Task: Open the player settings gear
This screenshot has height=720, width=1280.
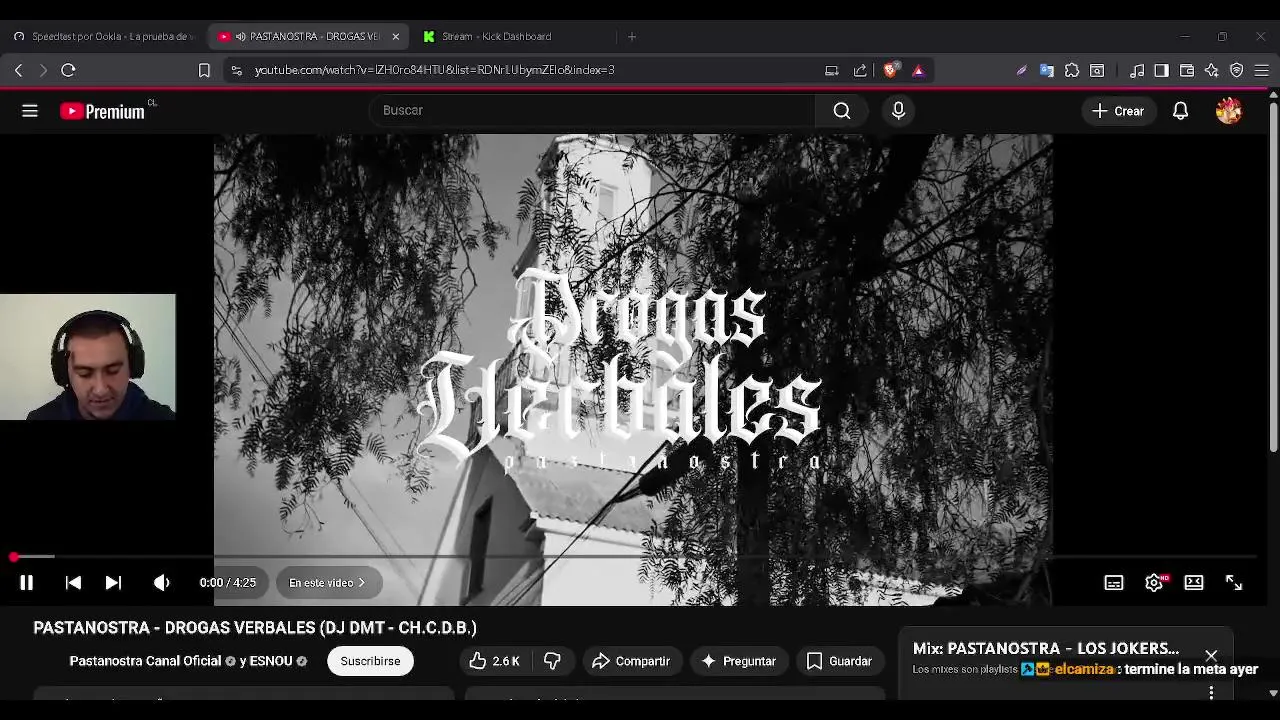Action: pyautogui.click(x=1154, y=583)
